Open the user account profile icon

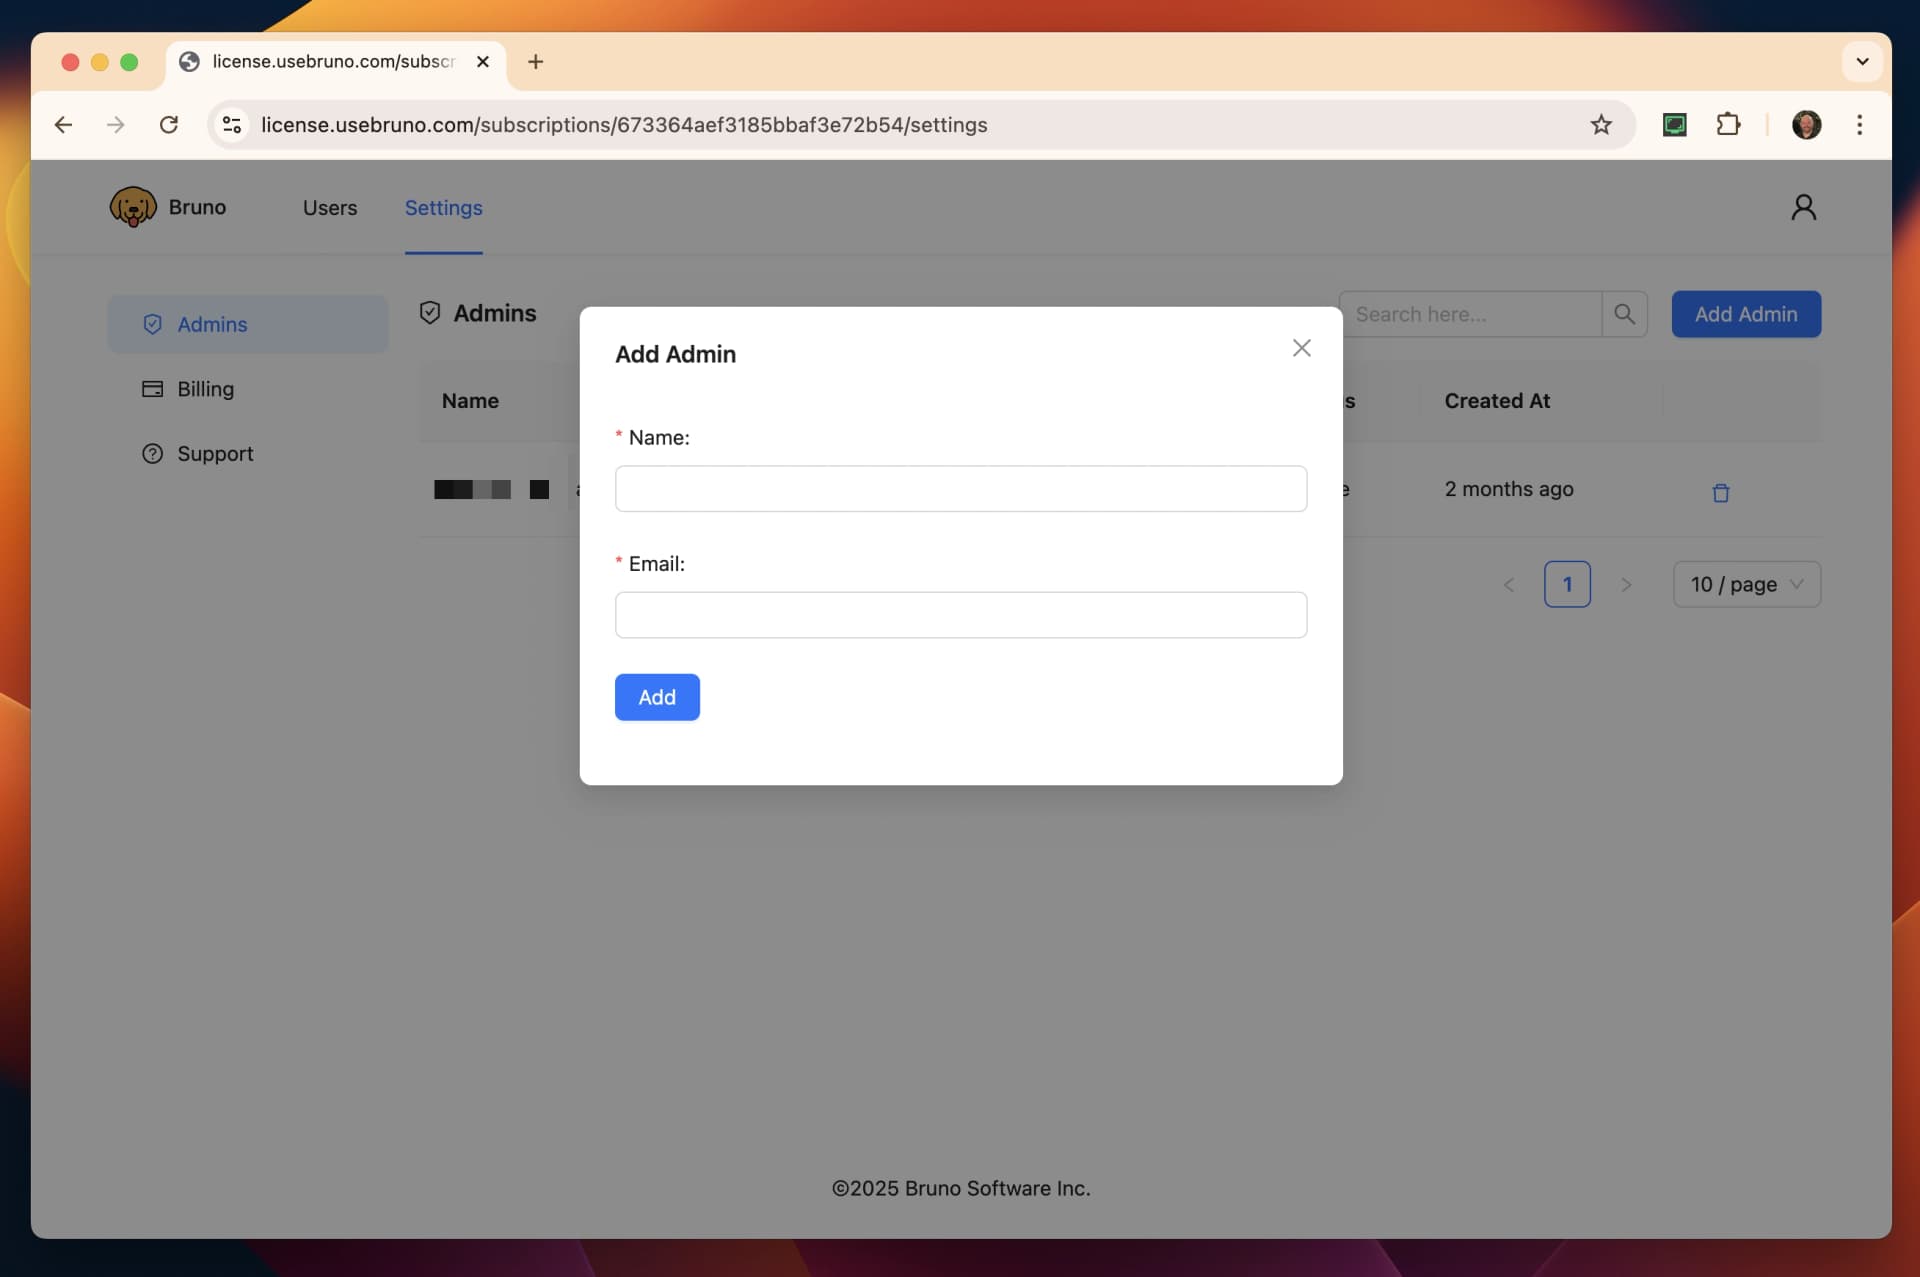coord(1803,207)
